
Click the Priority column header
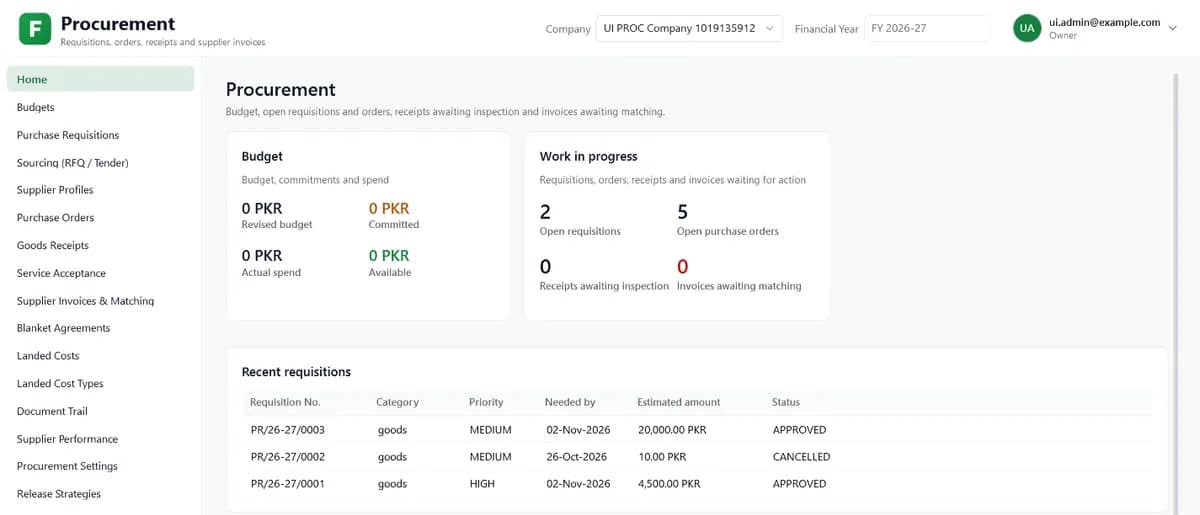click(486, 402)
